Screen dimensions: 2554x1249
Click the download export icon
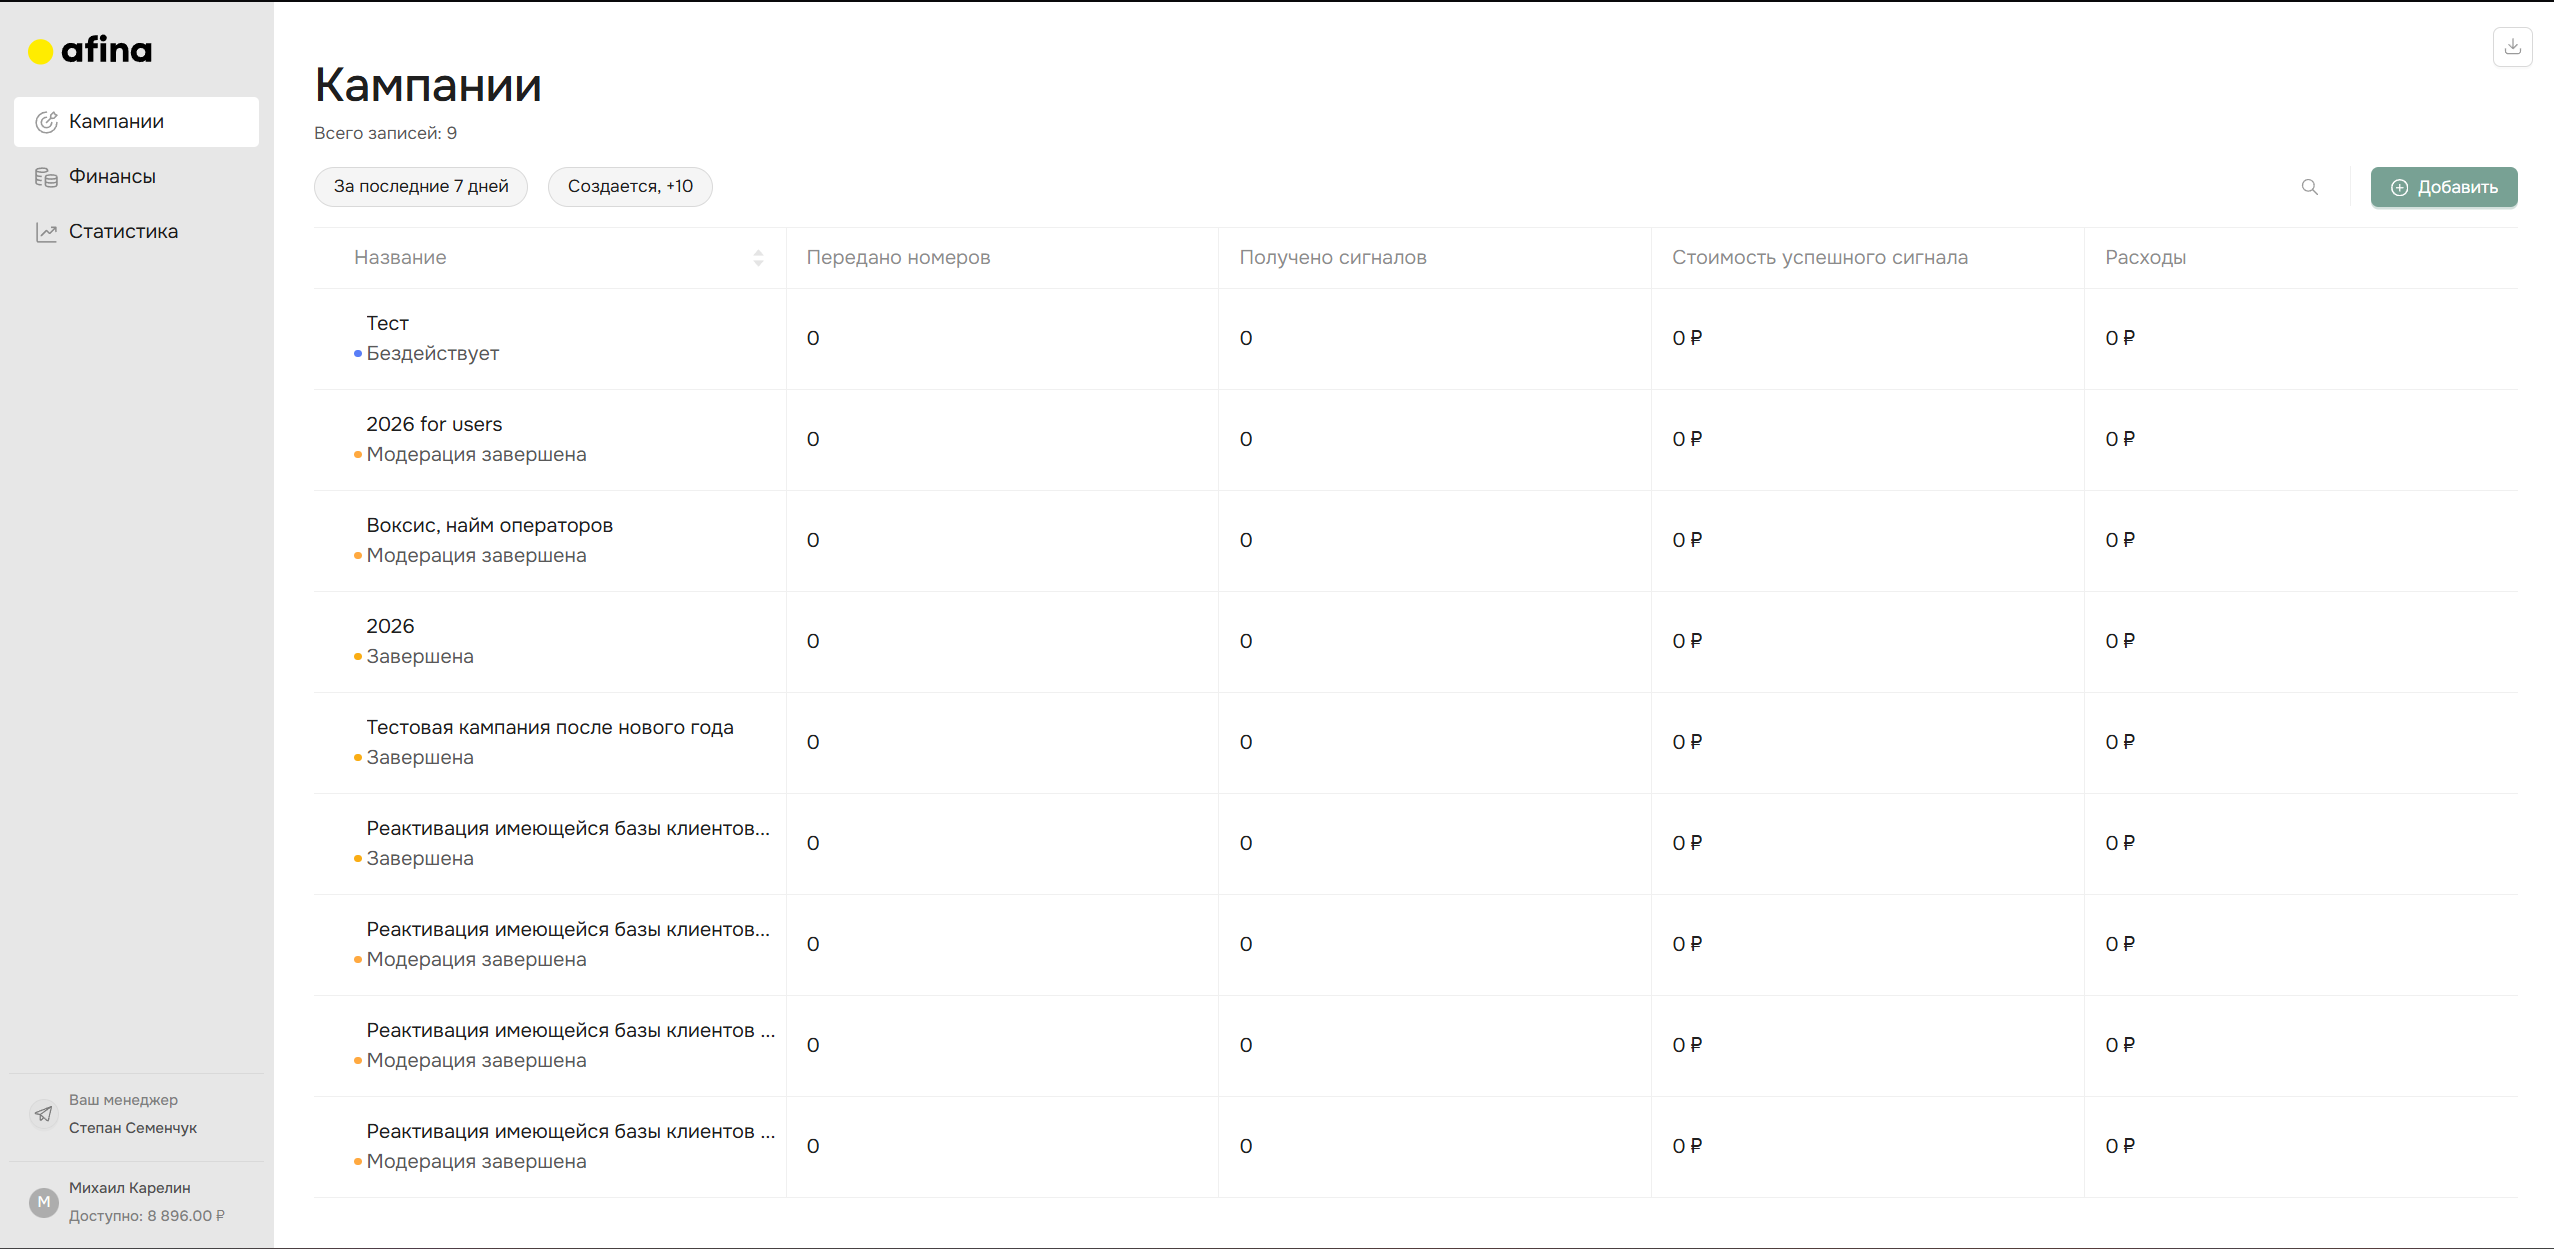[x=2512, y=47]
